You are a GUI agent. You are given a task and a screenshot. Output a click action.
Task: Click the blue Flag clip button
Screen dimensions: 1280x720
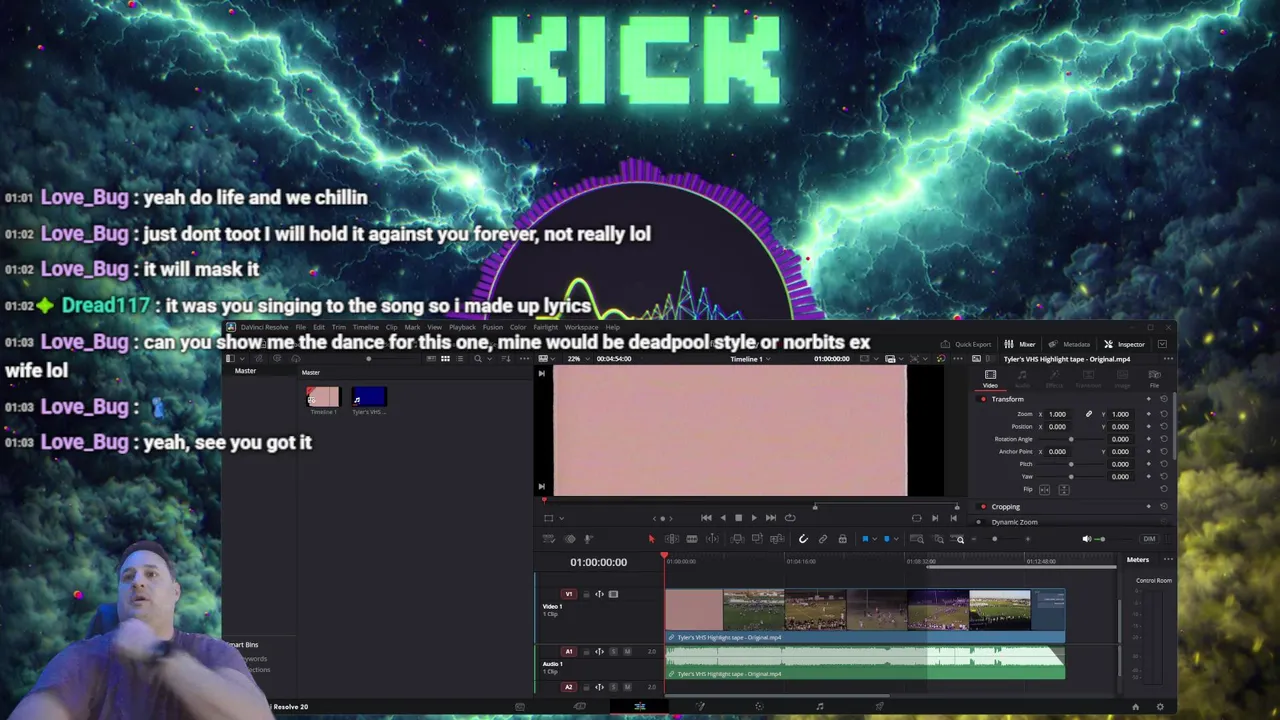tap(865, 539)
